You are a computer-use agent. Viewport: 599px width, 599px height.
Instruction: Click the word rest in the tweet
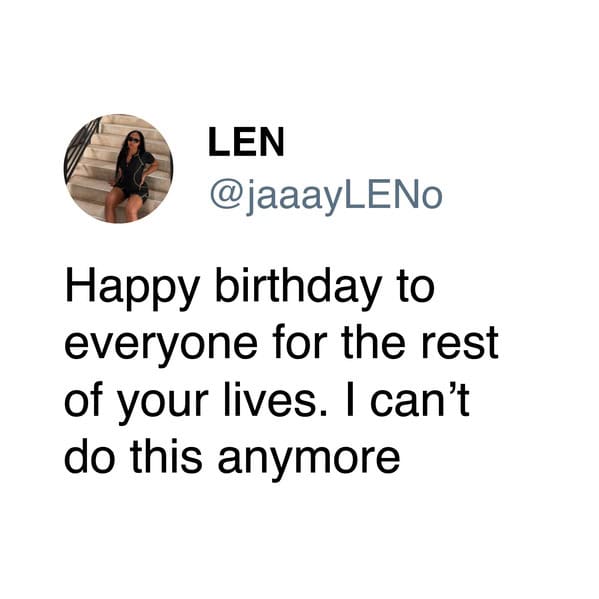460,342
